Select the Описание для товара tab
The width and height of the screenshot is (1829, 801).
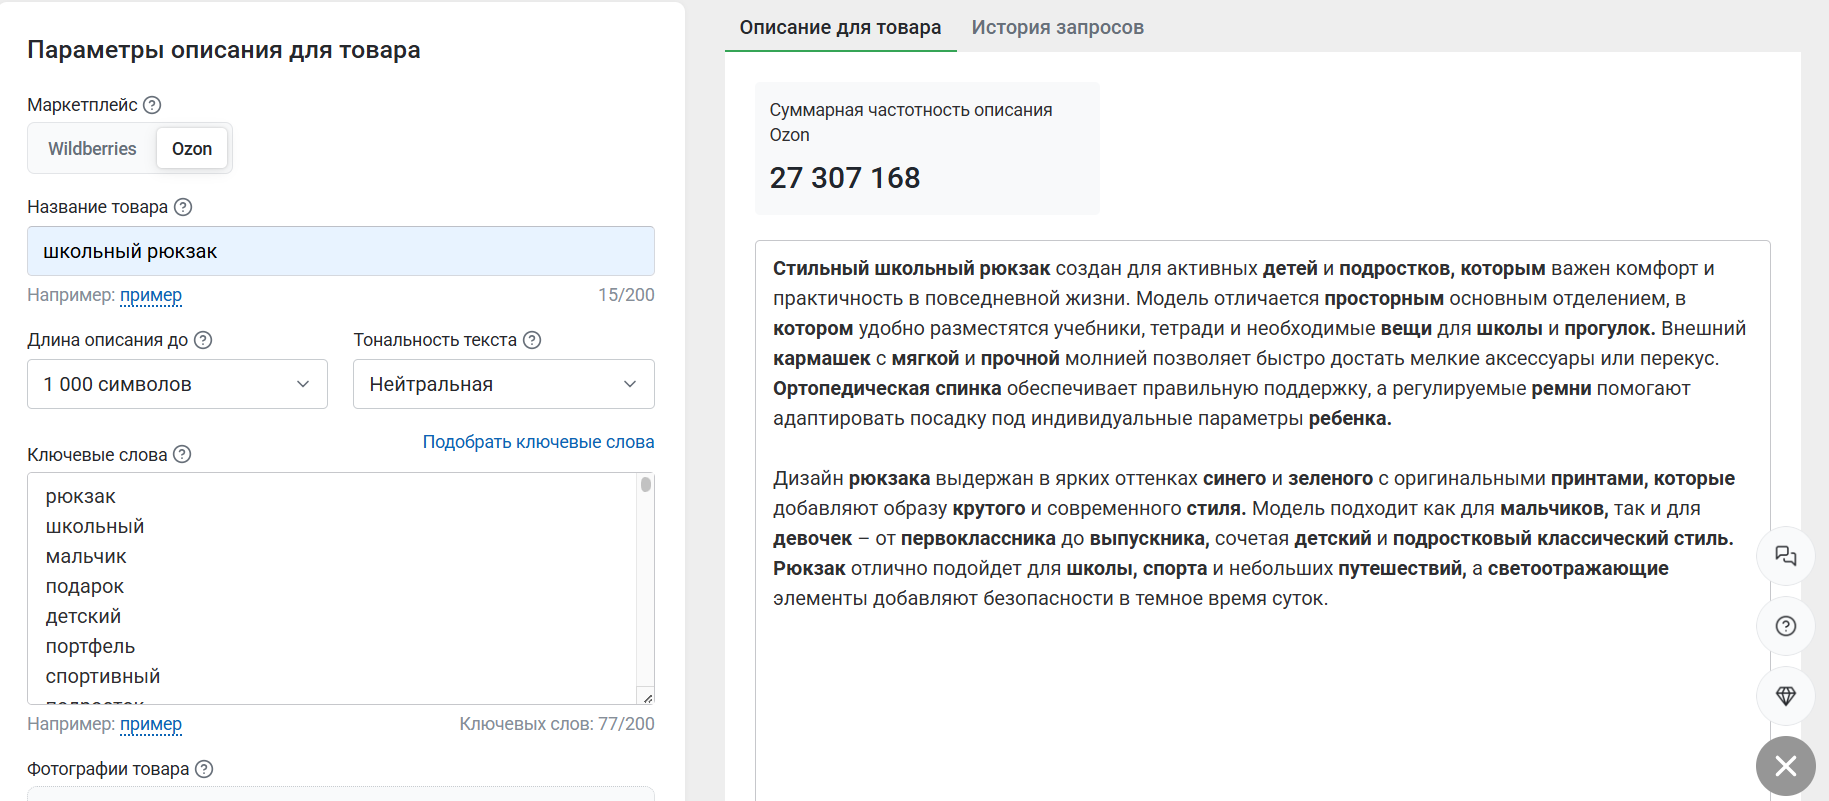[840, 27]
